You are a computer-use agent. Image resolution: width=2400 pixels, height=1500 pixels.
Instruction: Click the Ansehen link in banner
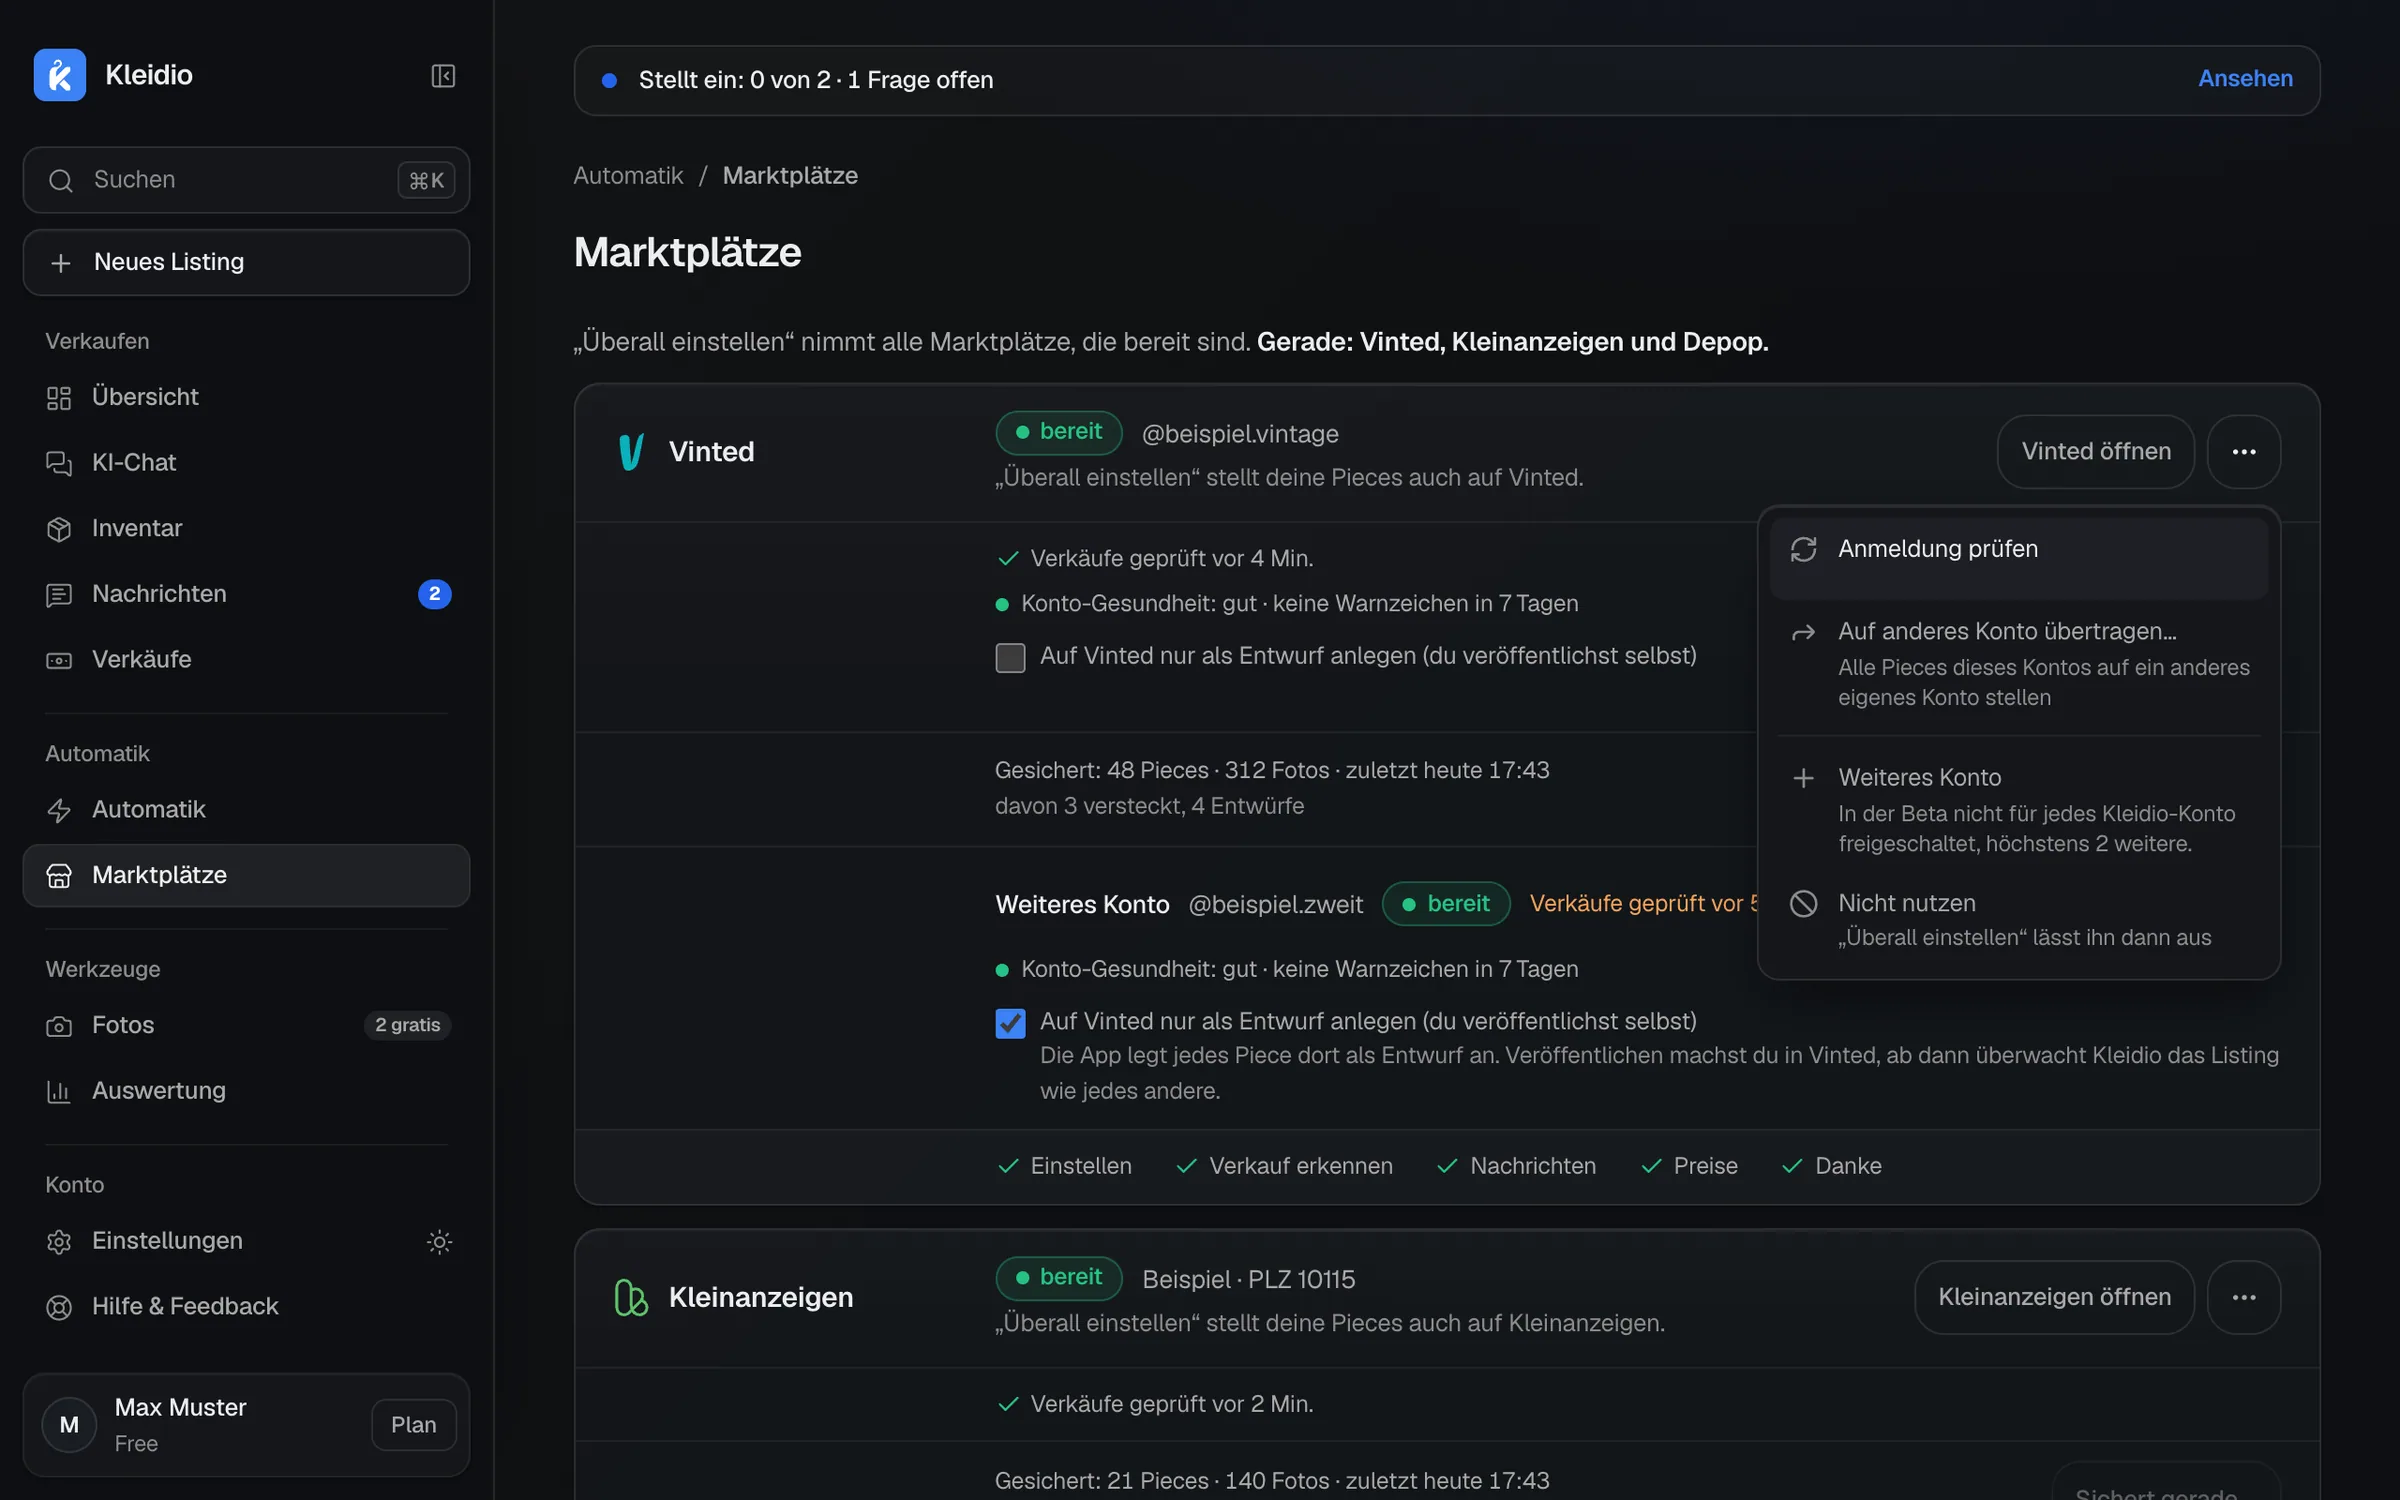click(2244, 79)
